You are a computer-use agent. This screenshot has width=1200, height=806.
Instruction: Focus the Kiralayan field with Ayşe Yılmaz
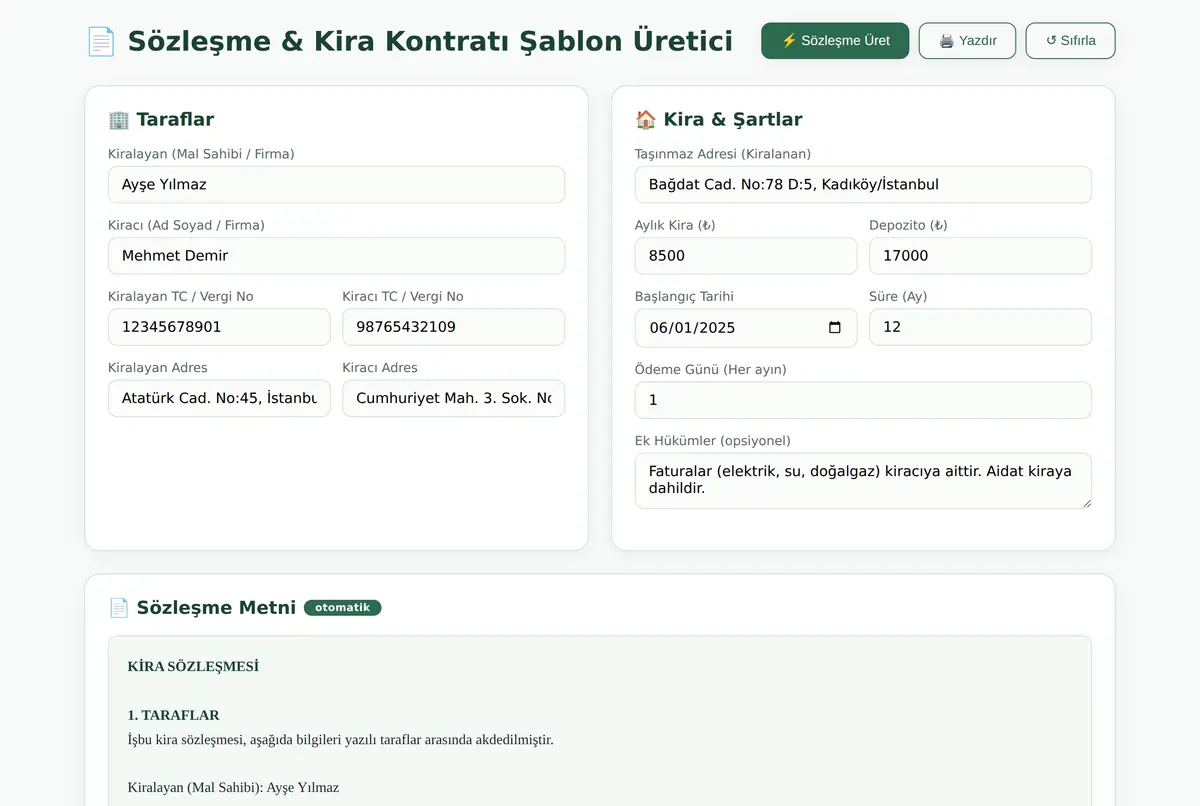tap(336, 184)
